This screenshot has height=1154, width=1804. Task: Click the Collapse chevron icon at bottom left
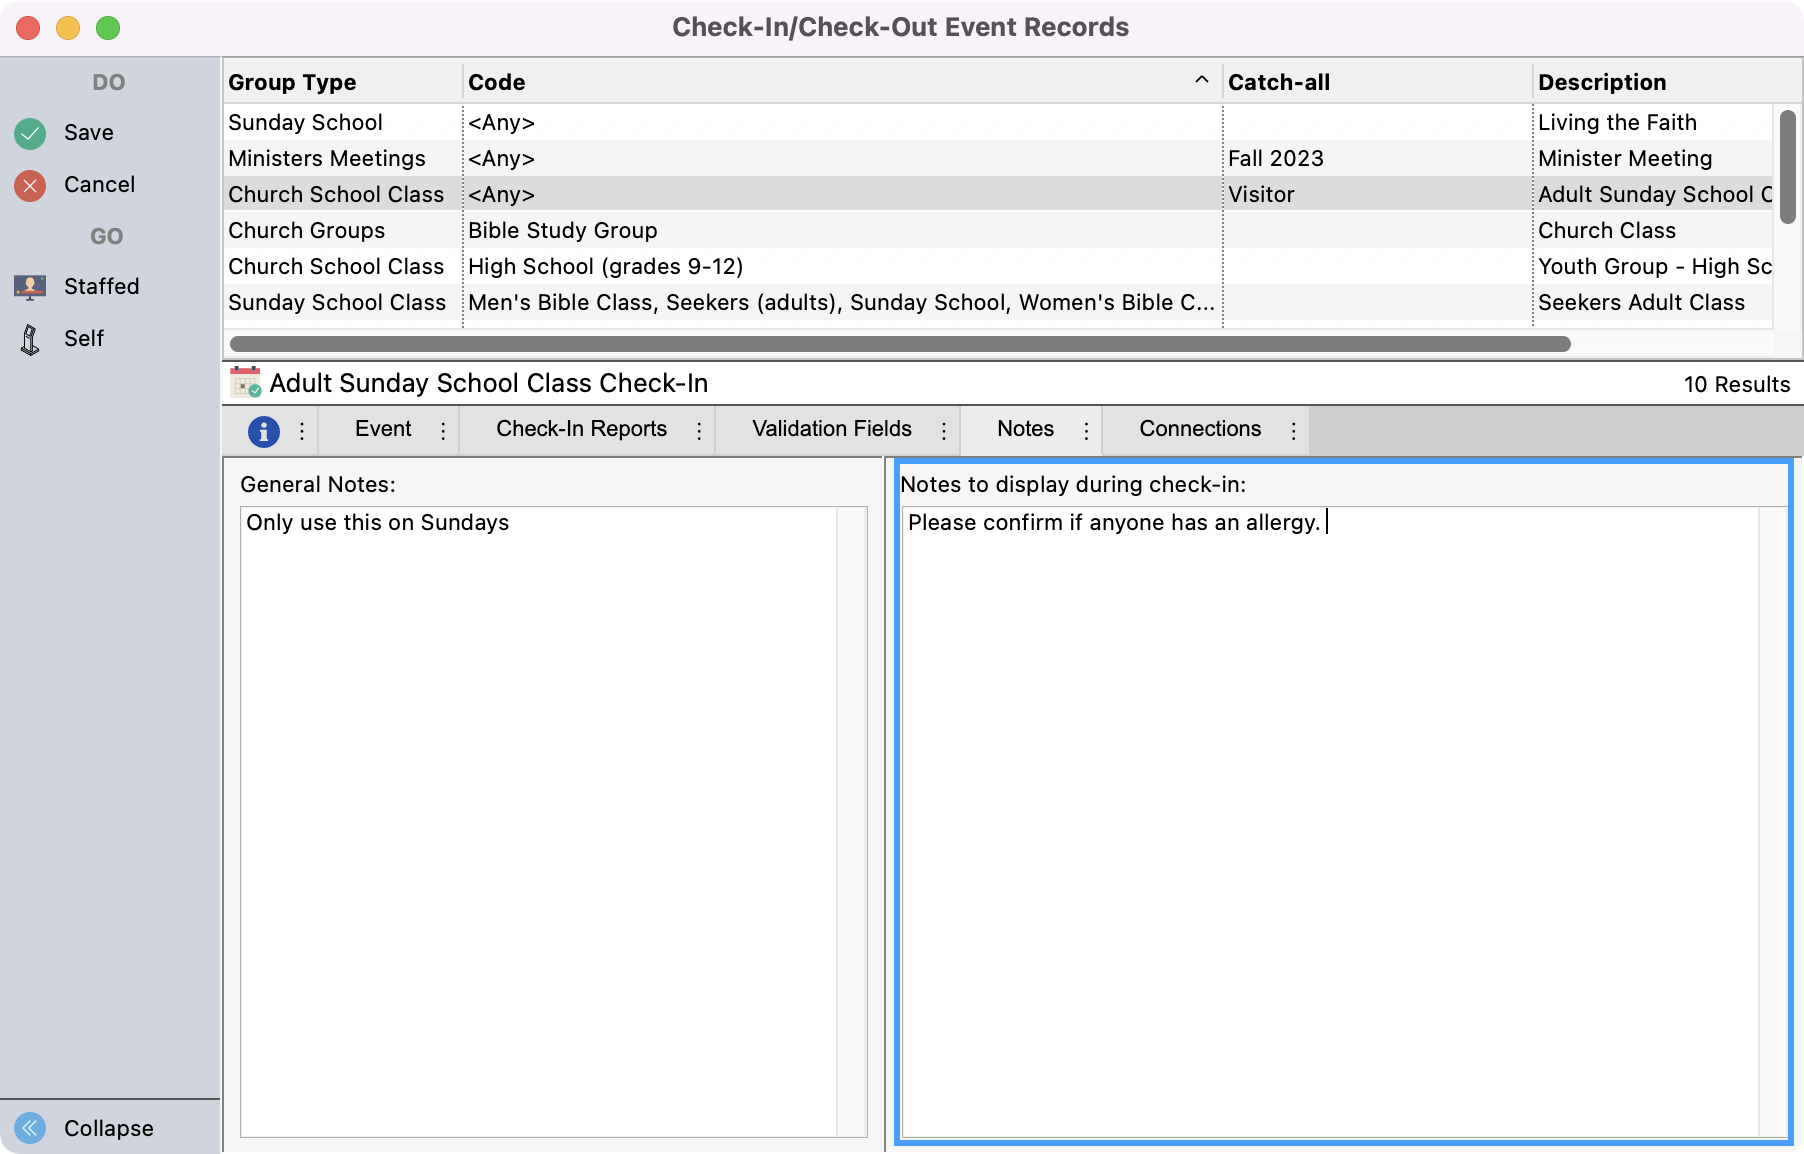29,1128
